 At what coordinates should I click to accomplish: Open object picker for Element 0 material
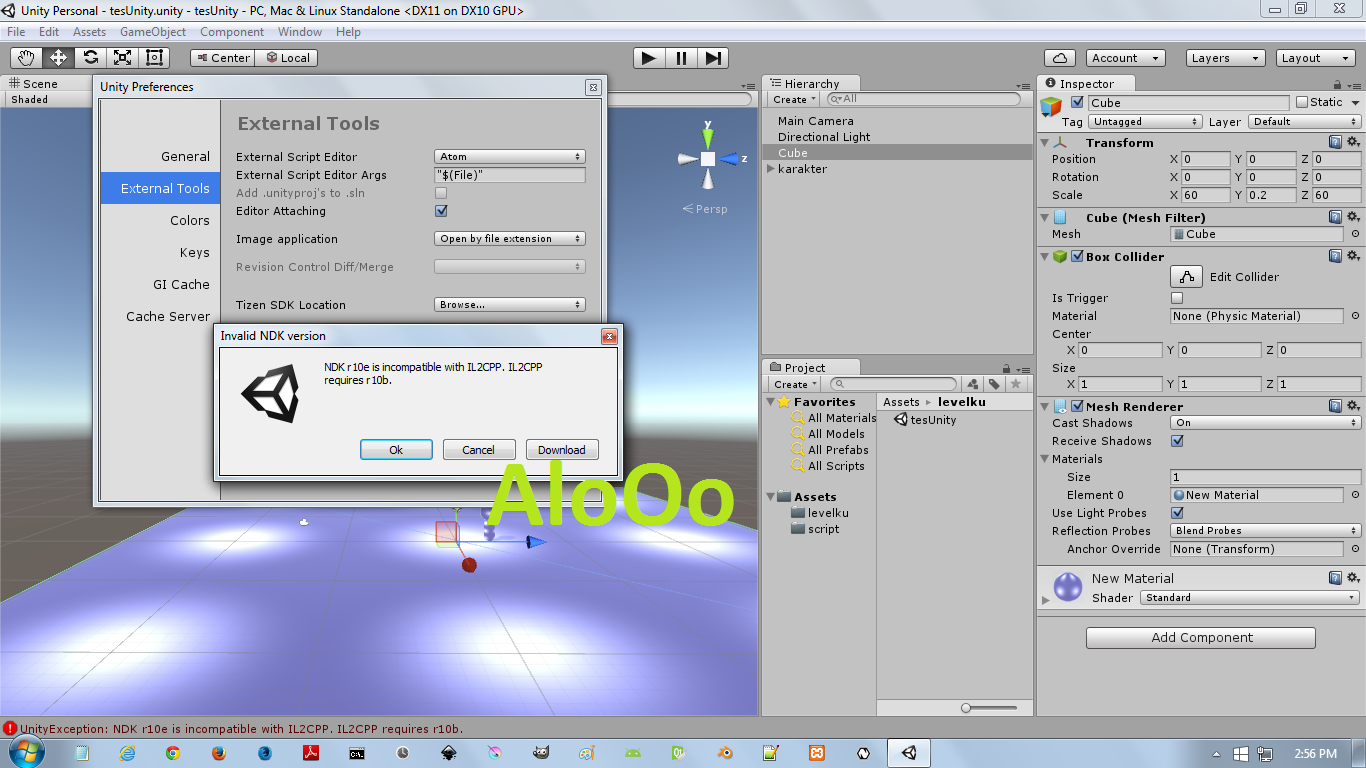pos(1355,495)
